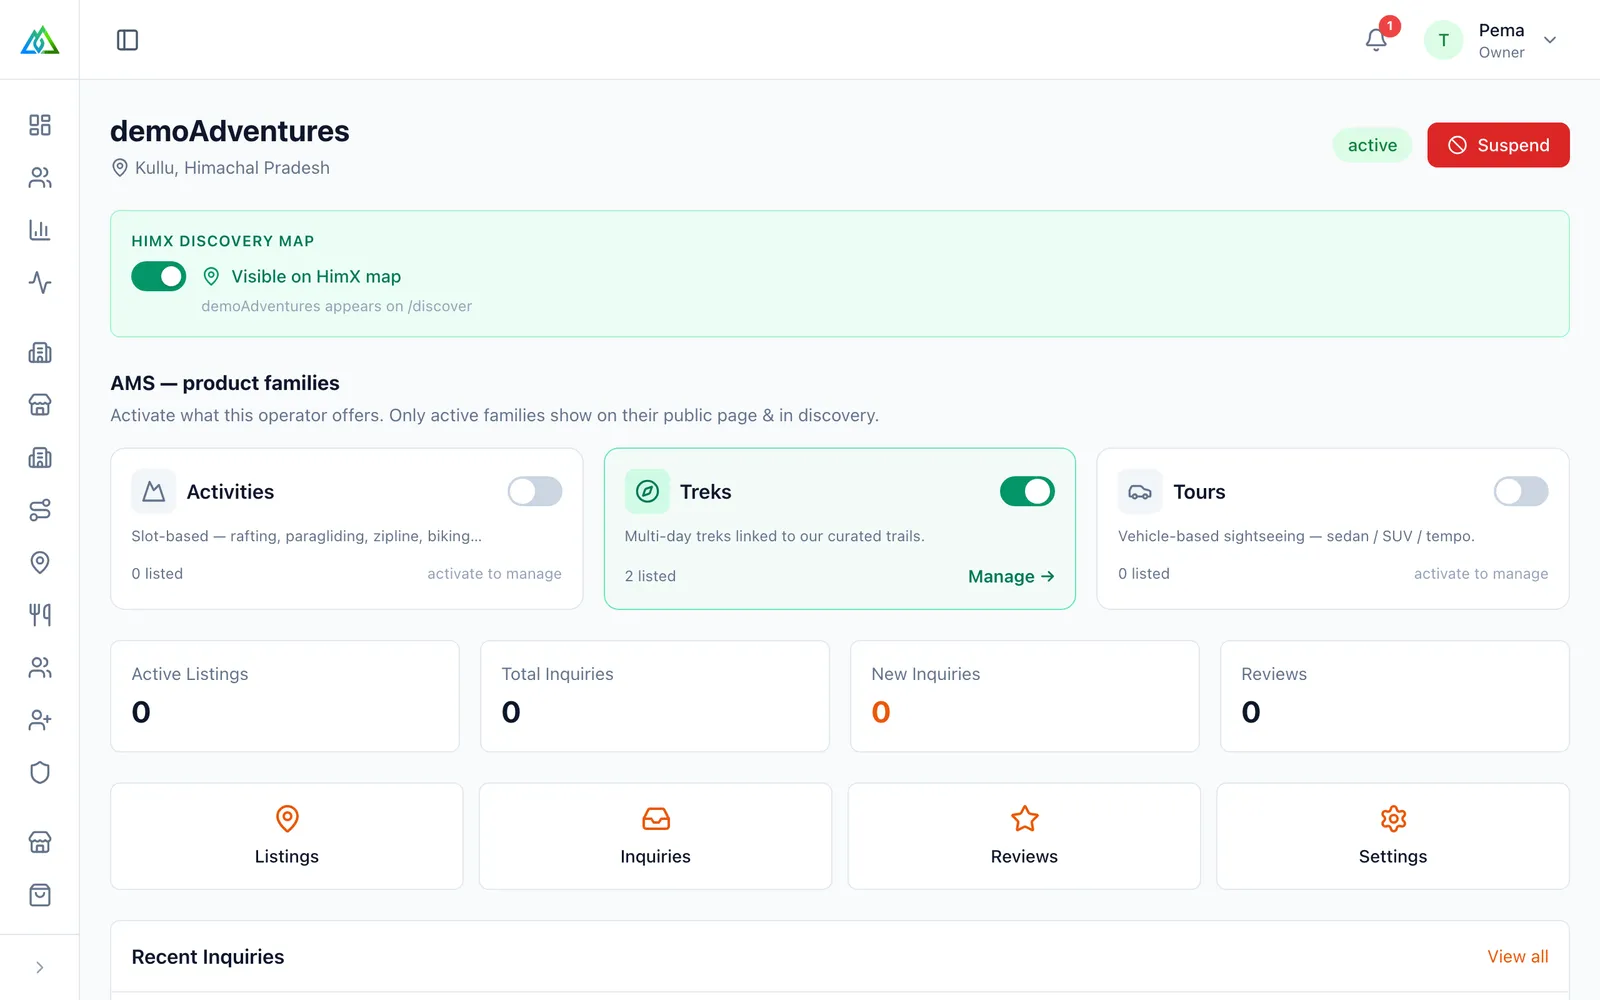Click the Activities mountain icon
The width and height of the screenshot is (1600, 1000).
click(x=153, y=491)
